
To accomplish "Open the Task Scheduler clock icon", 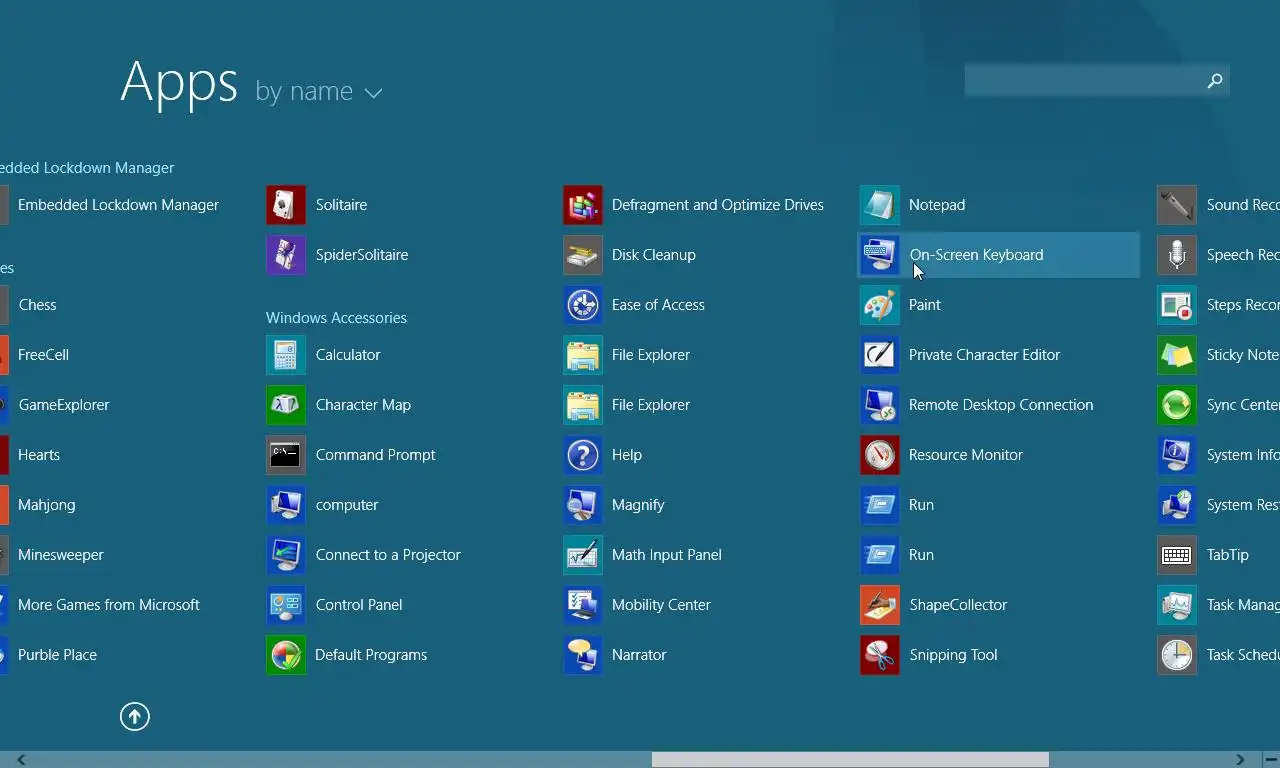I will click(x=1177, y=655).
